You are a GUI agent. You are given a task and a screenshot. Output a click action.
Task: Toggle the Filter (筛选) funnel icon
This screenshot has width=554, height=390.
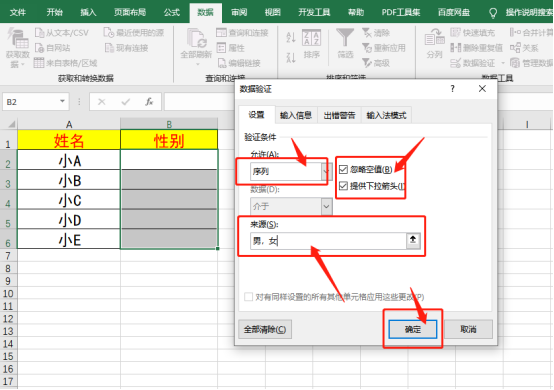[345, 37]
